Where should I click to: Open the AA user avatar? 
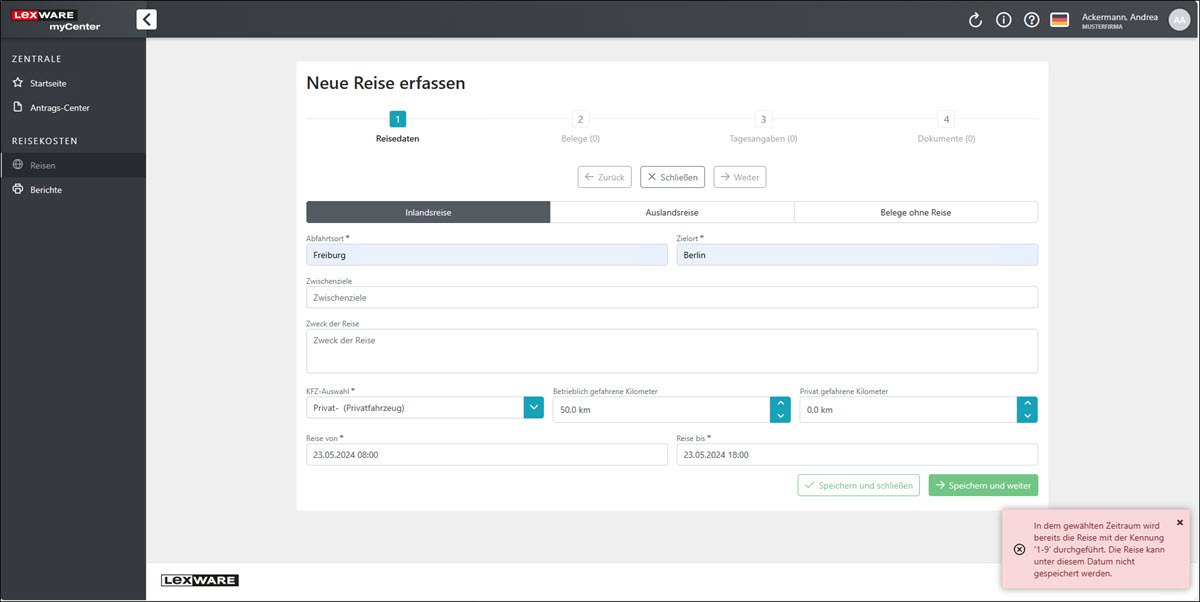1179,20
